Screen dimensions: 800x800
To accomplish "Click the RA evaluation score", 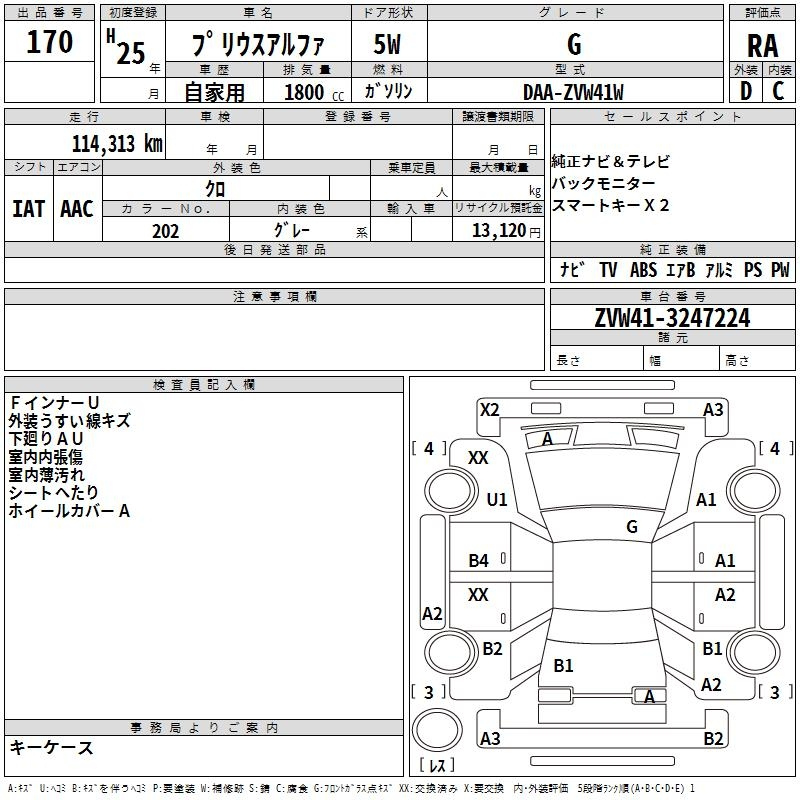I will (762, 46).
